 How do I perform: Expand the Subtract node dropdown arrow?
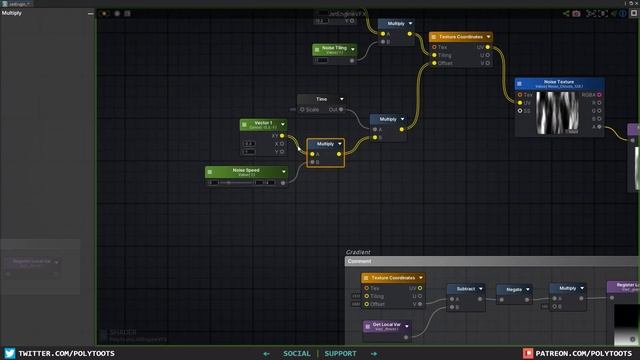481,289
